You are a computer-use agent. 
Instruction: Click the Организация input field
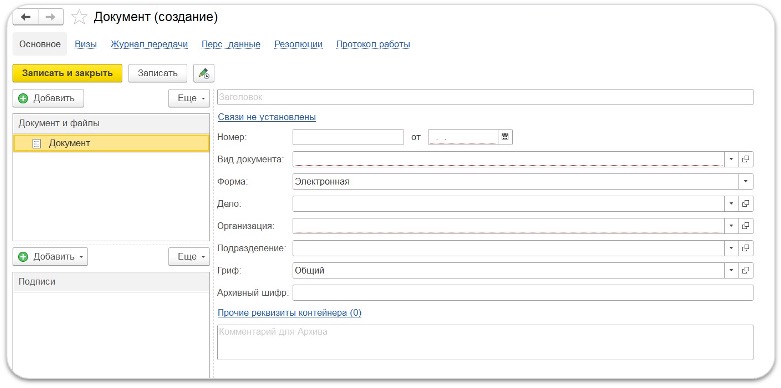[x=509, y=226]
